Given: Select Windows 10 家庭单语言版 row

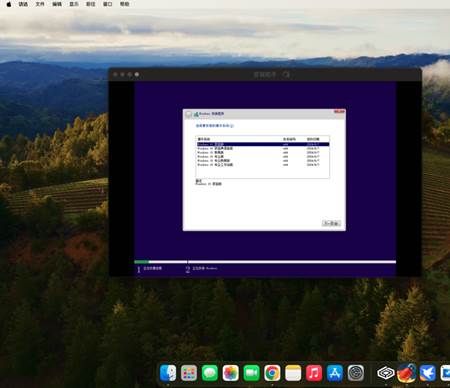Looking at the screenshot, I should (x=263, y=148).
